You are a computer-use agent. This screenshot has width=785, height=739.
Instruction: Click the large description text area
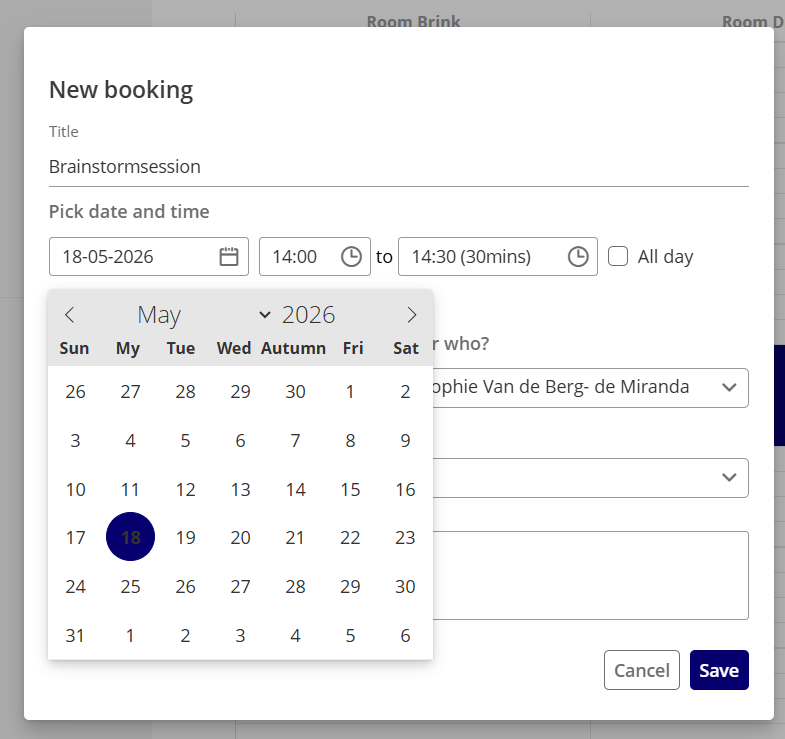[591, 575]
